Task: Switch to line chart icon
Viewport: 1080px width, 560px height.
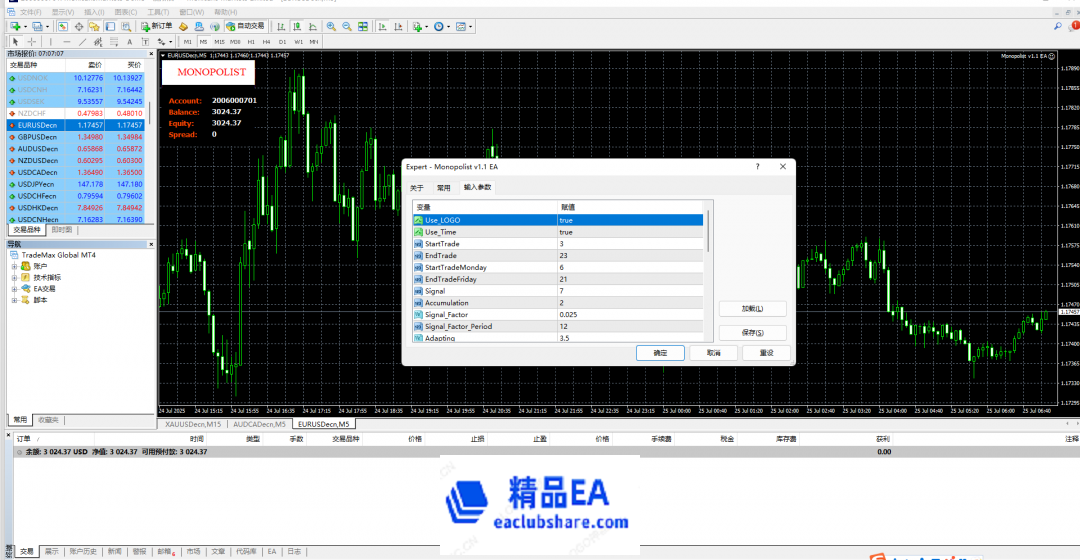Action: (313, 26)
